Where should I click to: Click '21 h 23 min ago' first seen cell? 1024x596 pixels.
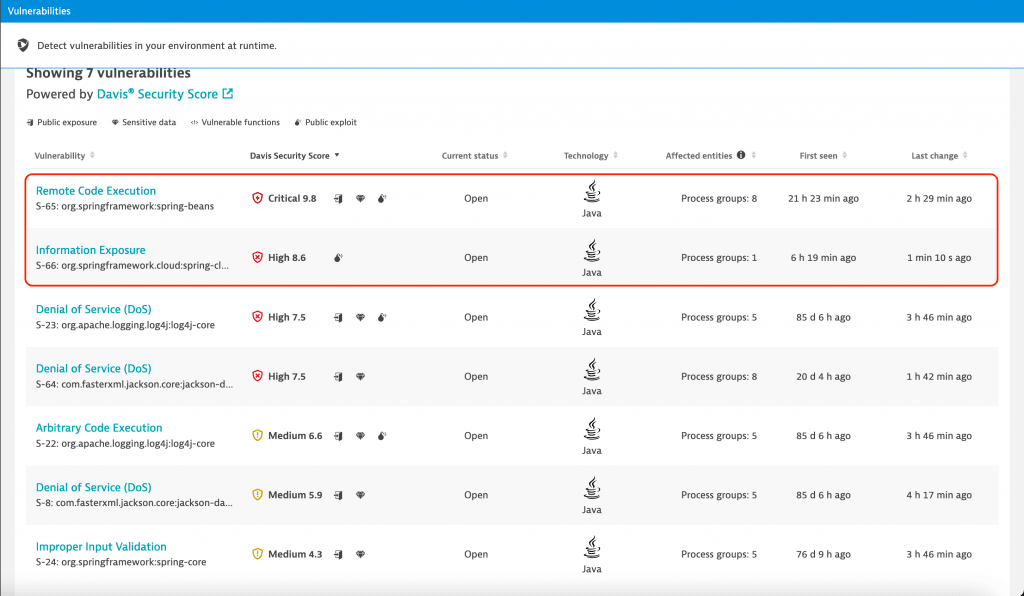pos(823,198)
